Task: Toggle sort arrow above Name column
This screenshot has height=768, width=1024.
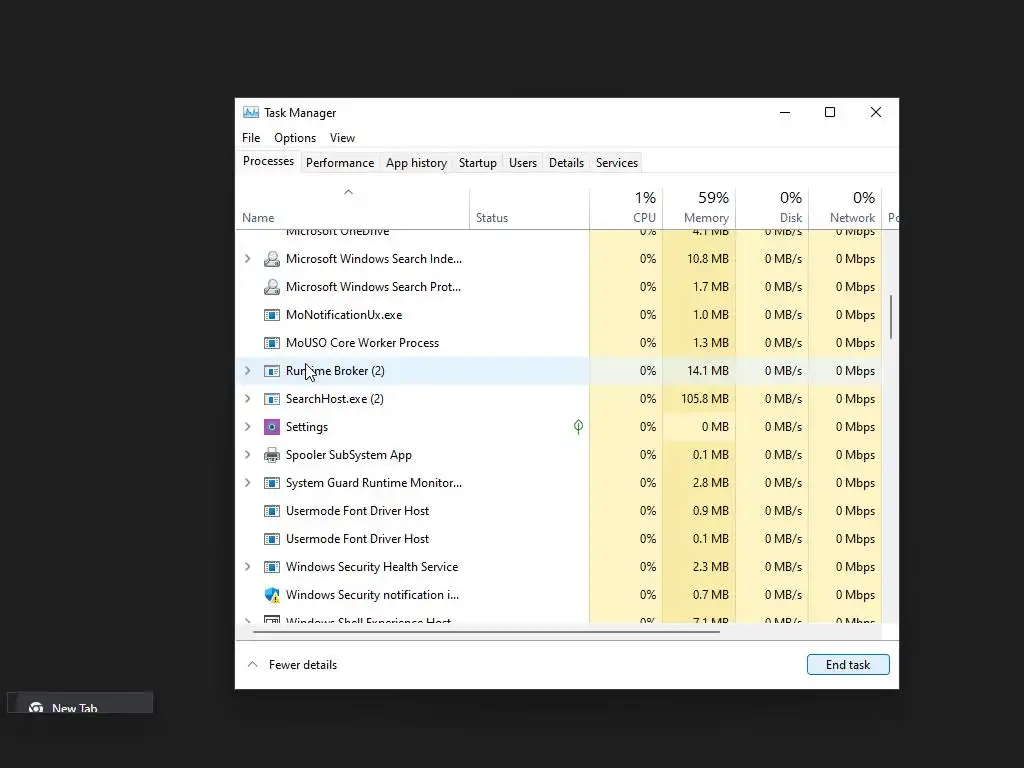Action: pos(348,192)
